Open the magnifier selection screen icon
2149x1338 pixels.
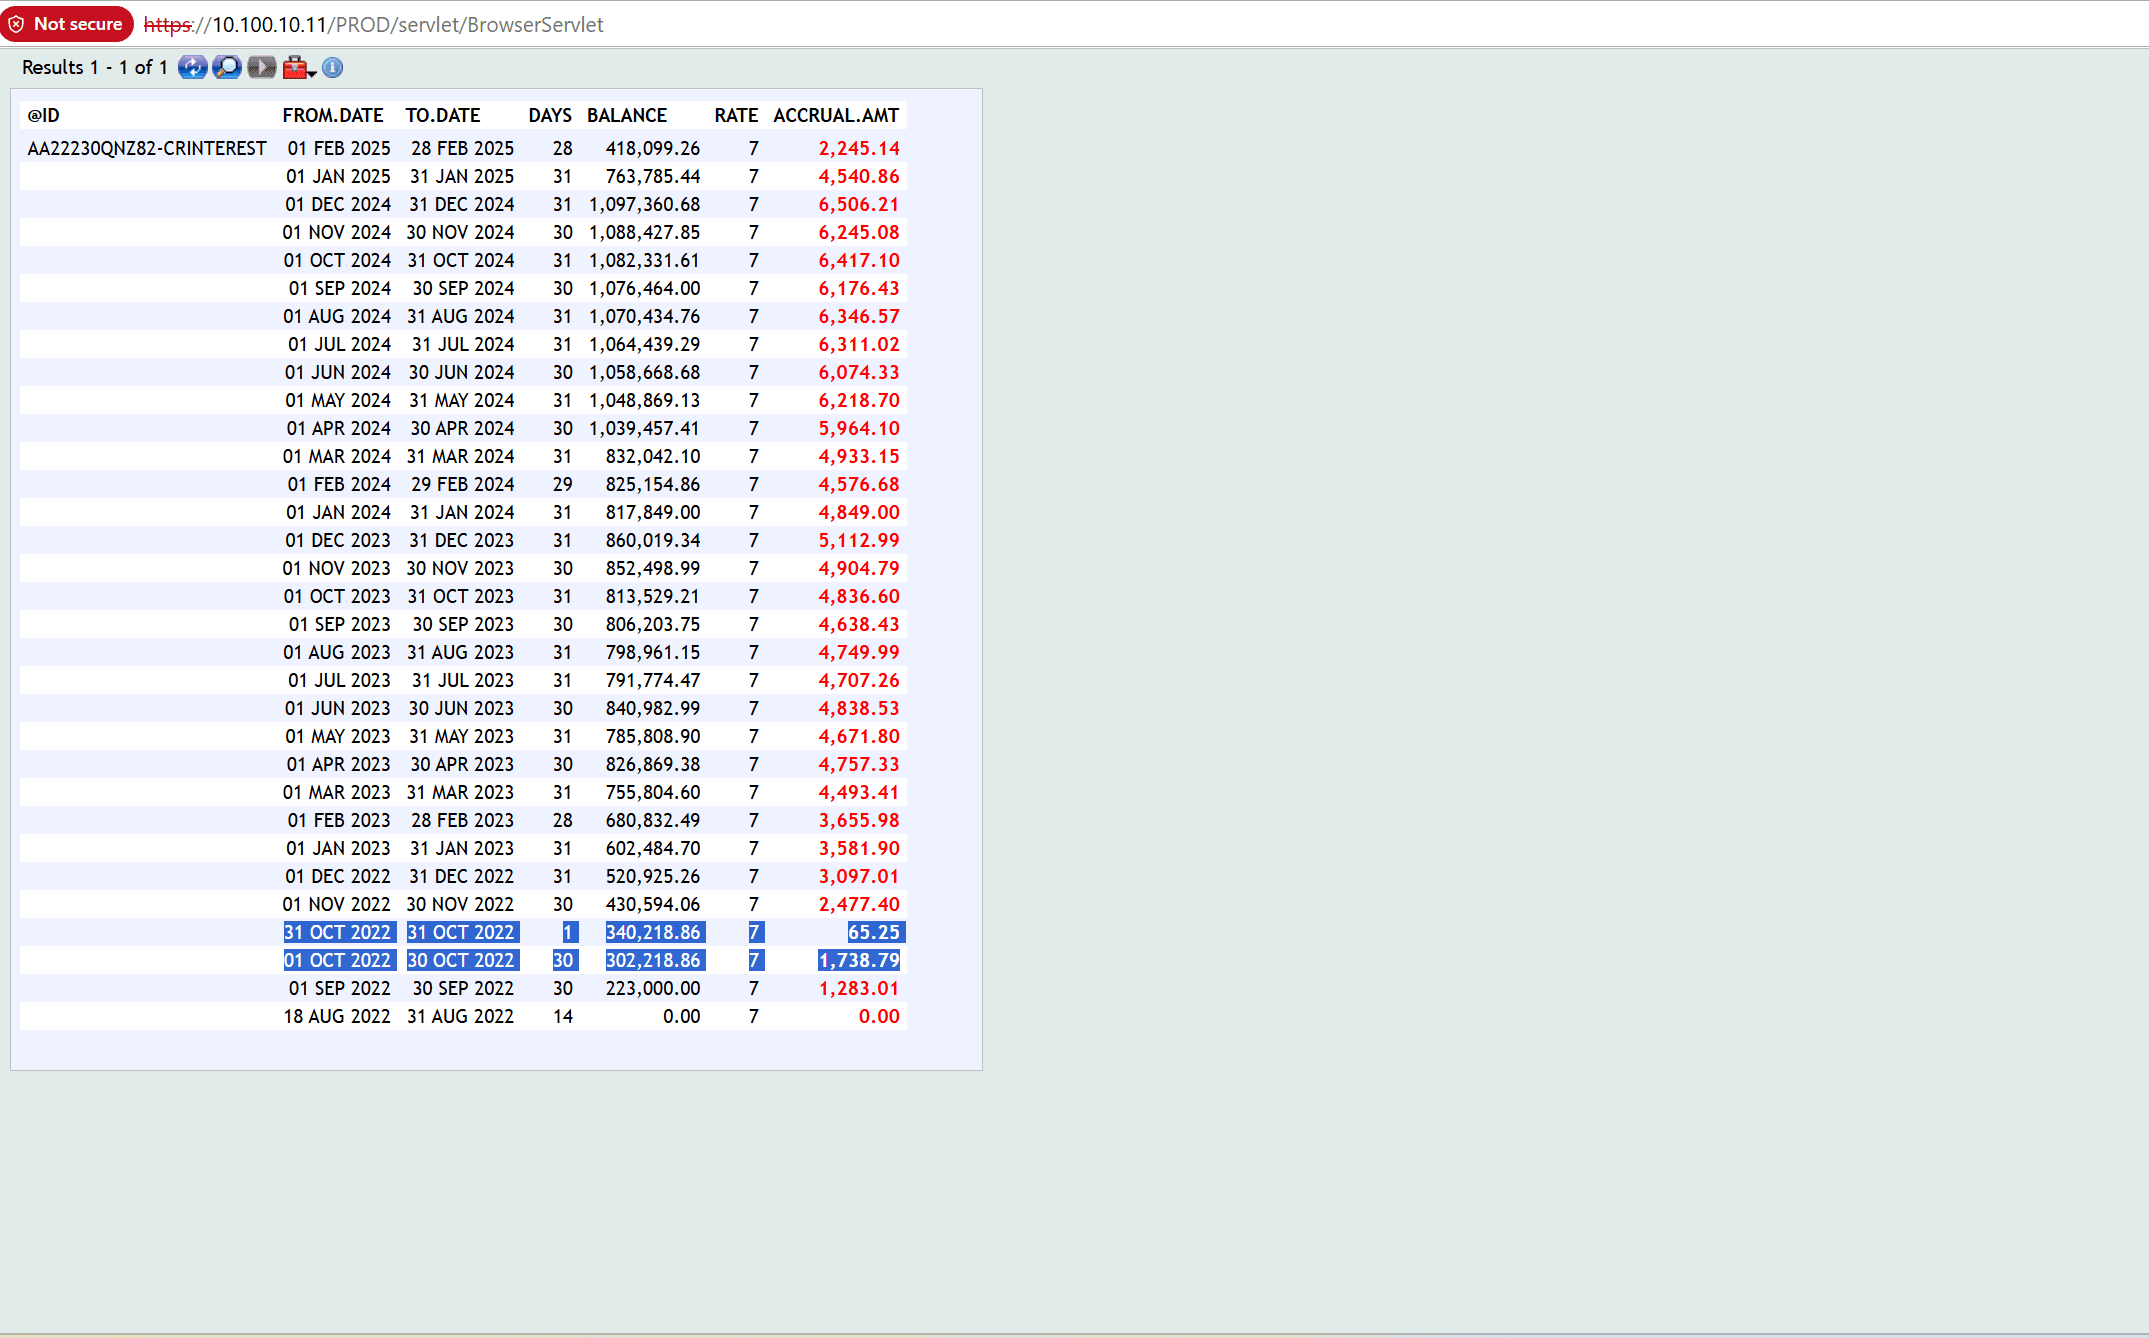(x=227, y=67)
